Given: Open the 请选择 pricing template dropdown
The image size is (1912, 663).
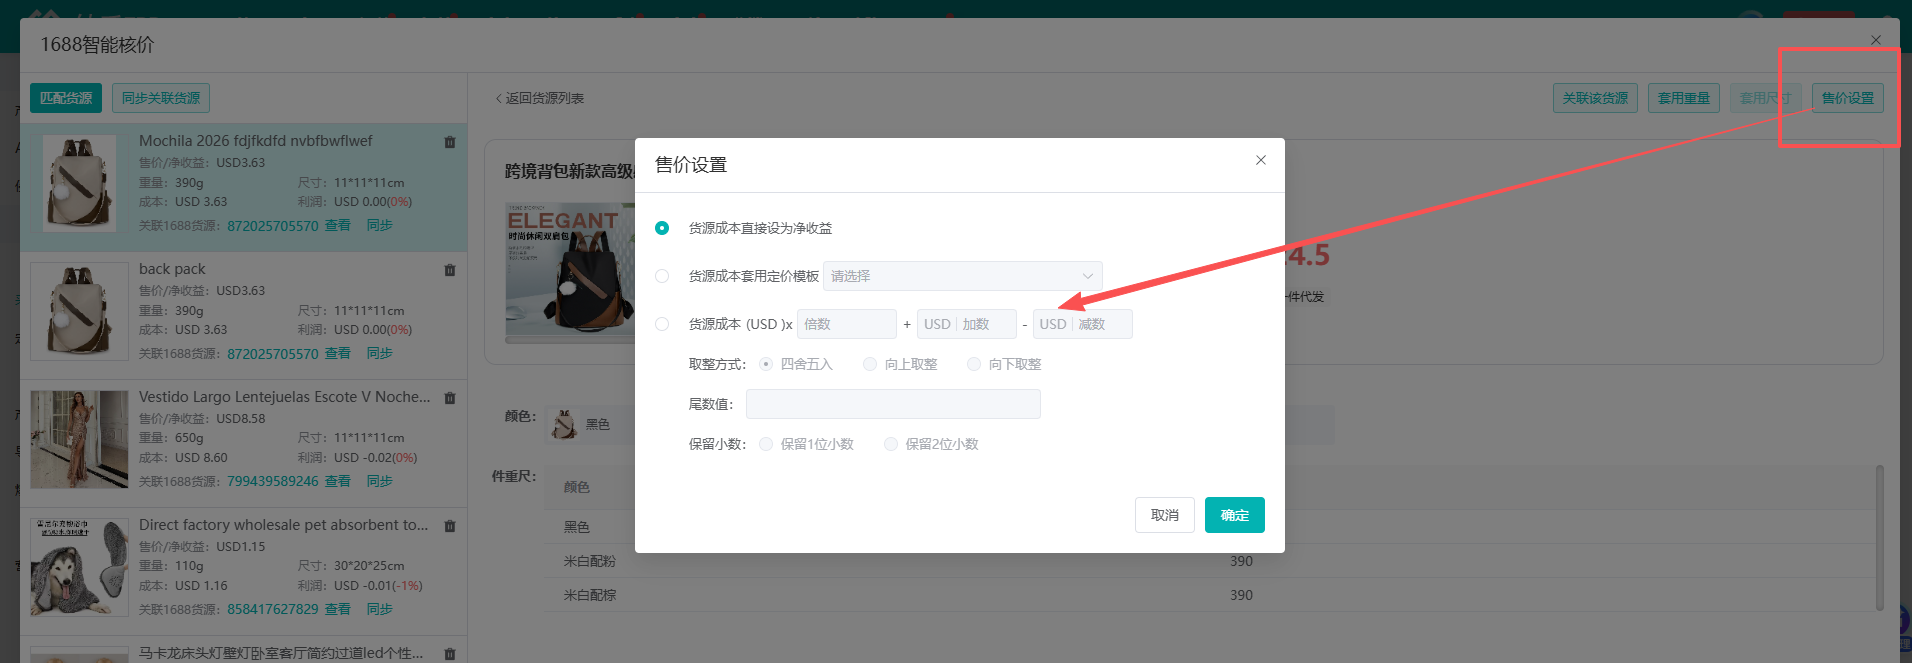Looking at the screenshot, I should click(962, 276).
